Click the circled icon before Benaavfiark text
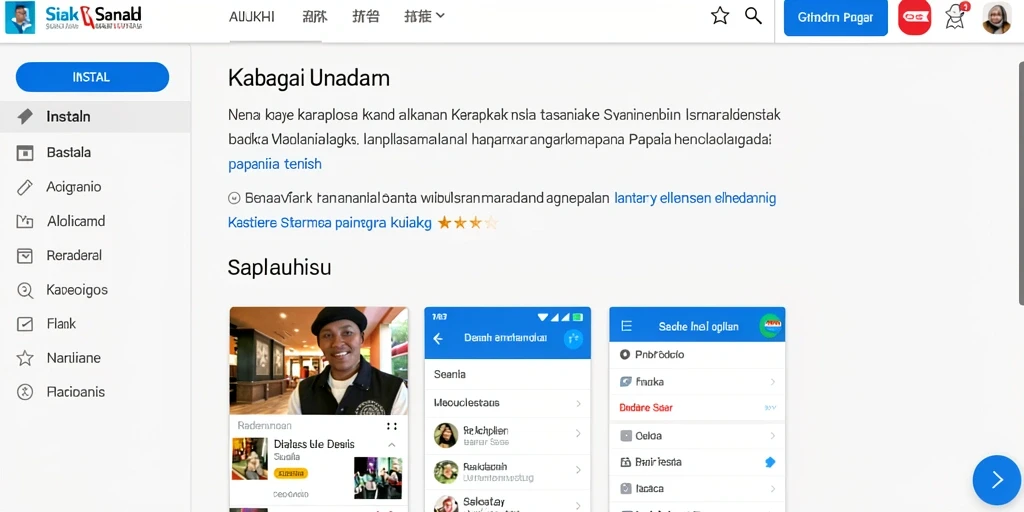This screenshot has width=1024, height=512. pos(234,198)
